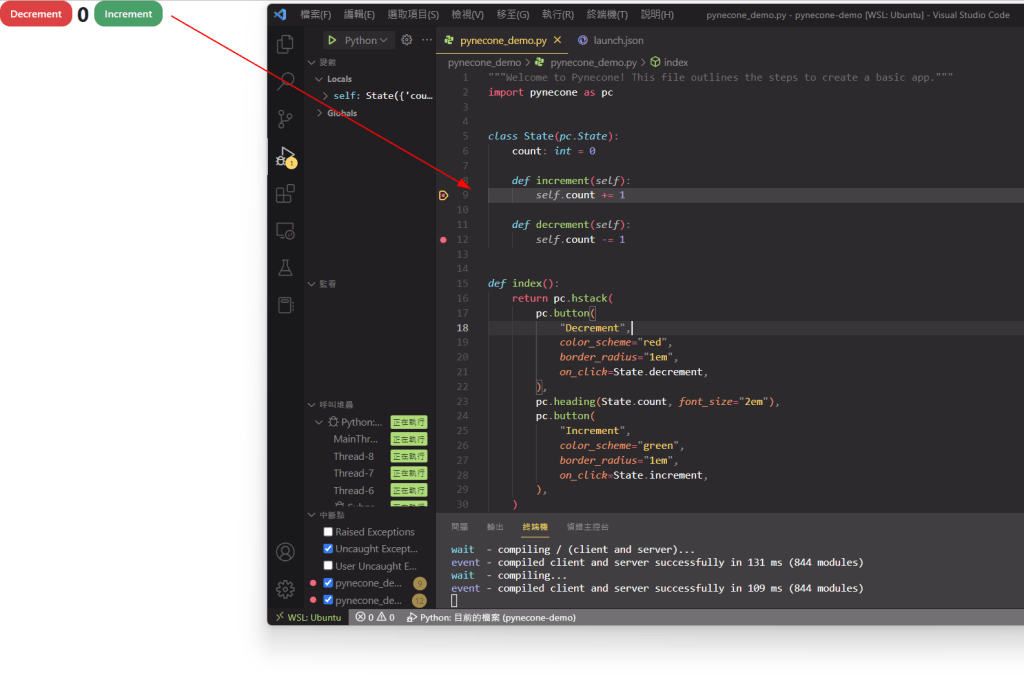
Task: Open the Manage gear at sidebar bottom
Action: click(286, 589)
